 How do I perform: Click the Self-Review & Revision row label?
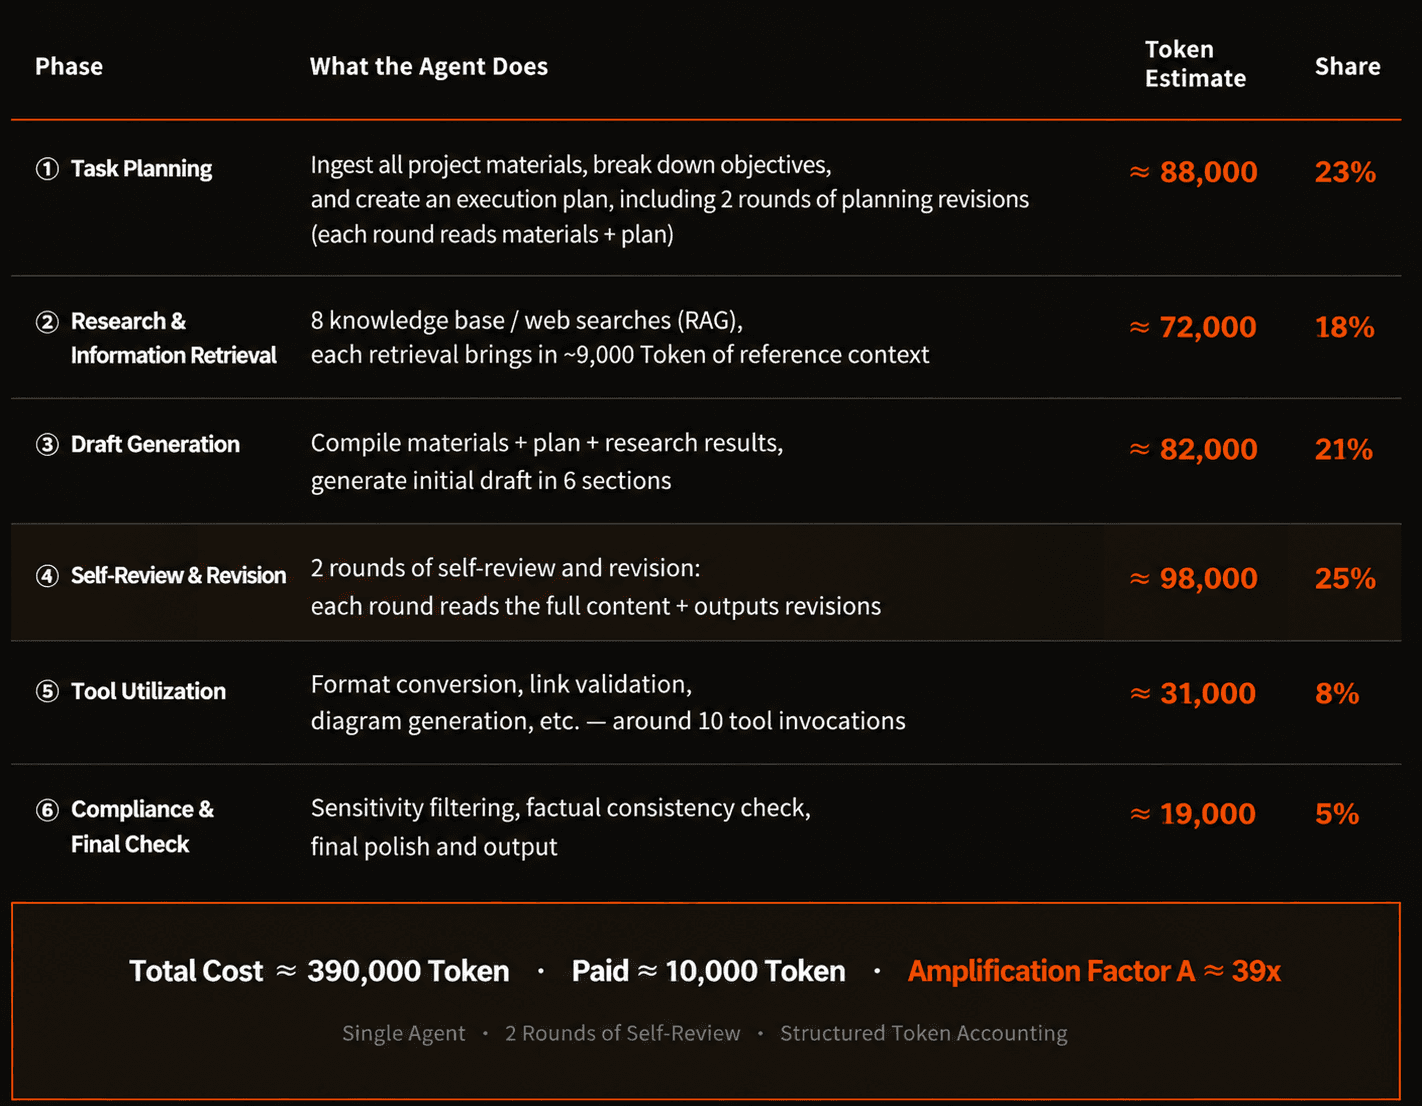coord(178,576)
